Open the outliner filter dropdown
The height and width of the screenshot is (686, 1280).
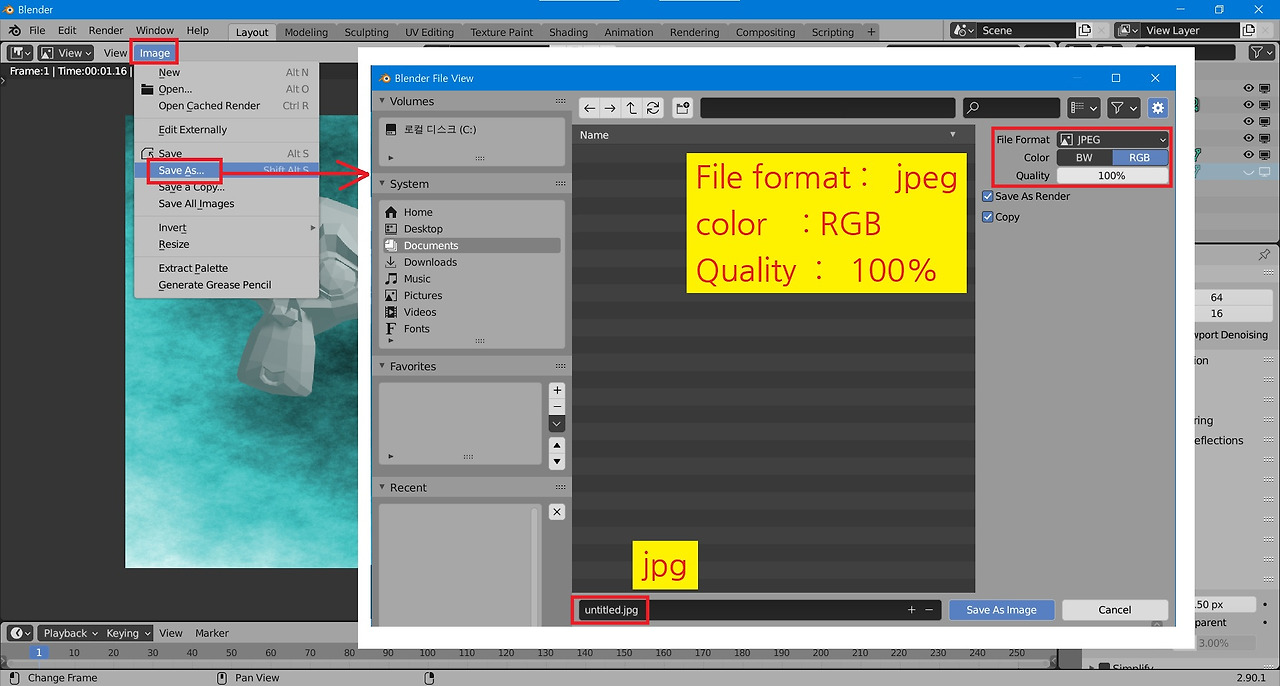[1260, 53]
